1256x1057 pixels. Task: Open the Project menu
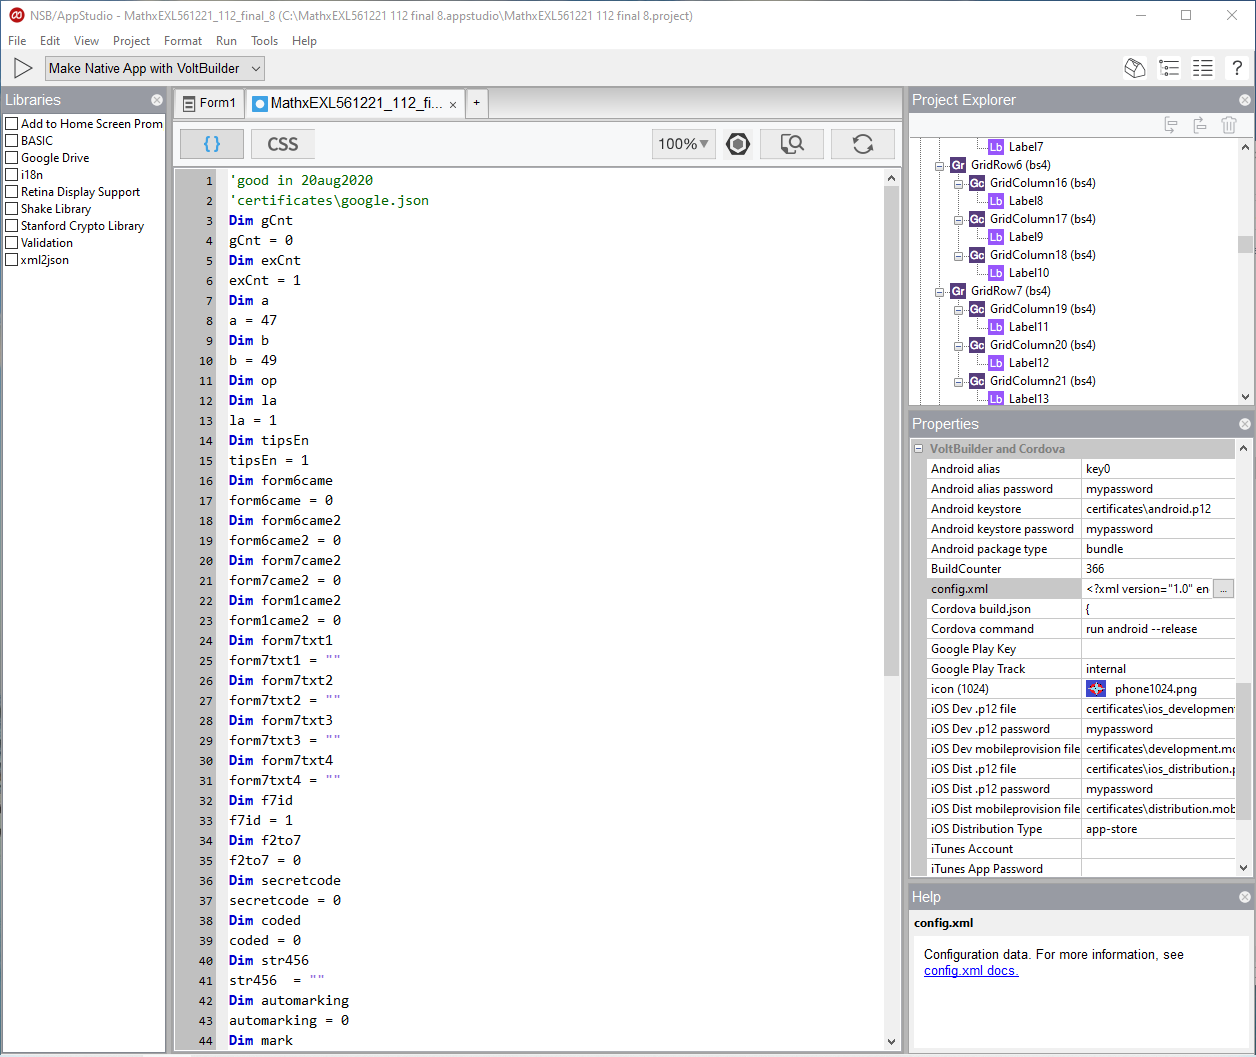coord(131,41)
